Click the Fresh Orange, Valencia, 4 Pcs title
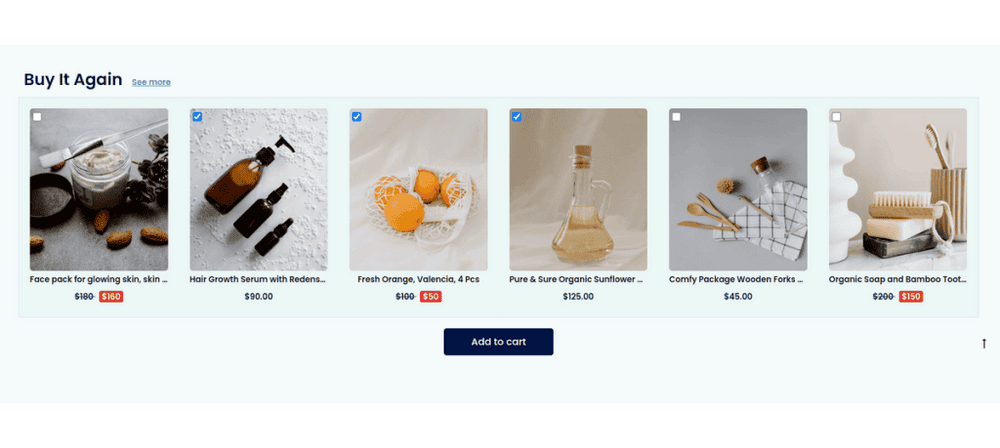 (418, 280)
